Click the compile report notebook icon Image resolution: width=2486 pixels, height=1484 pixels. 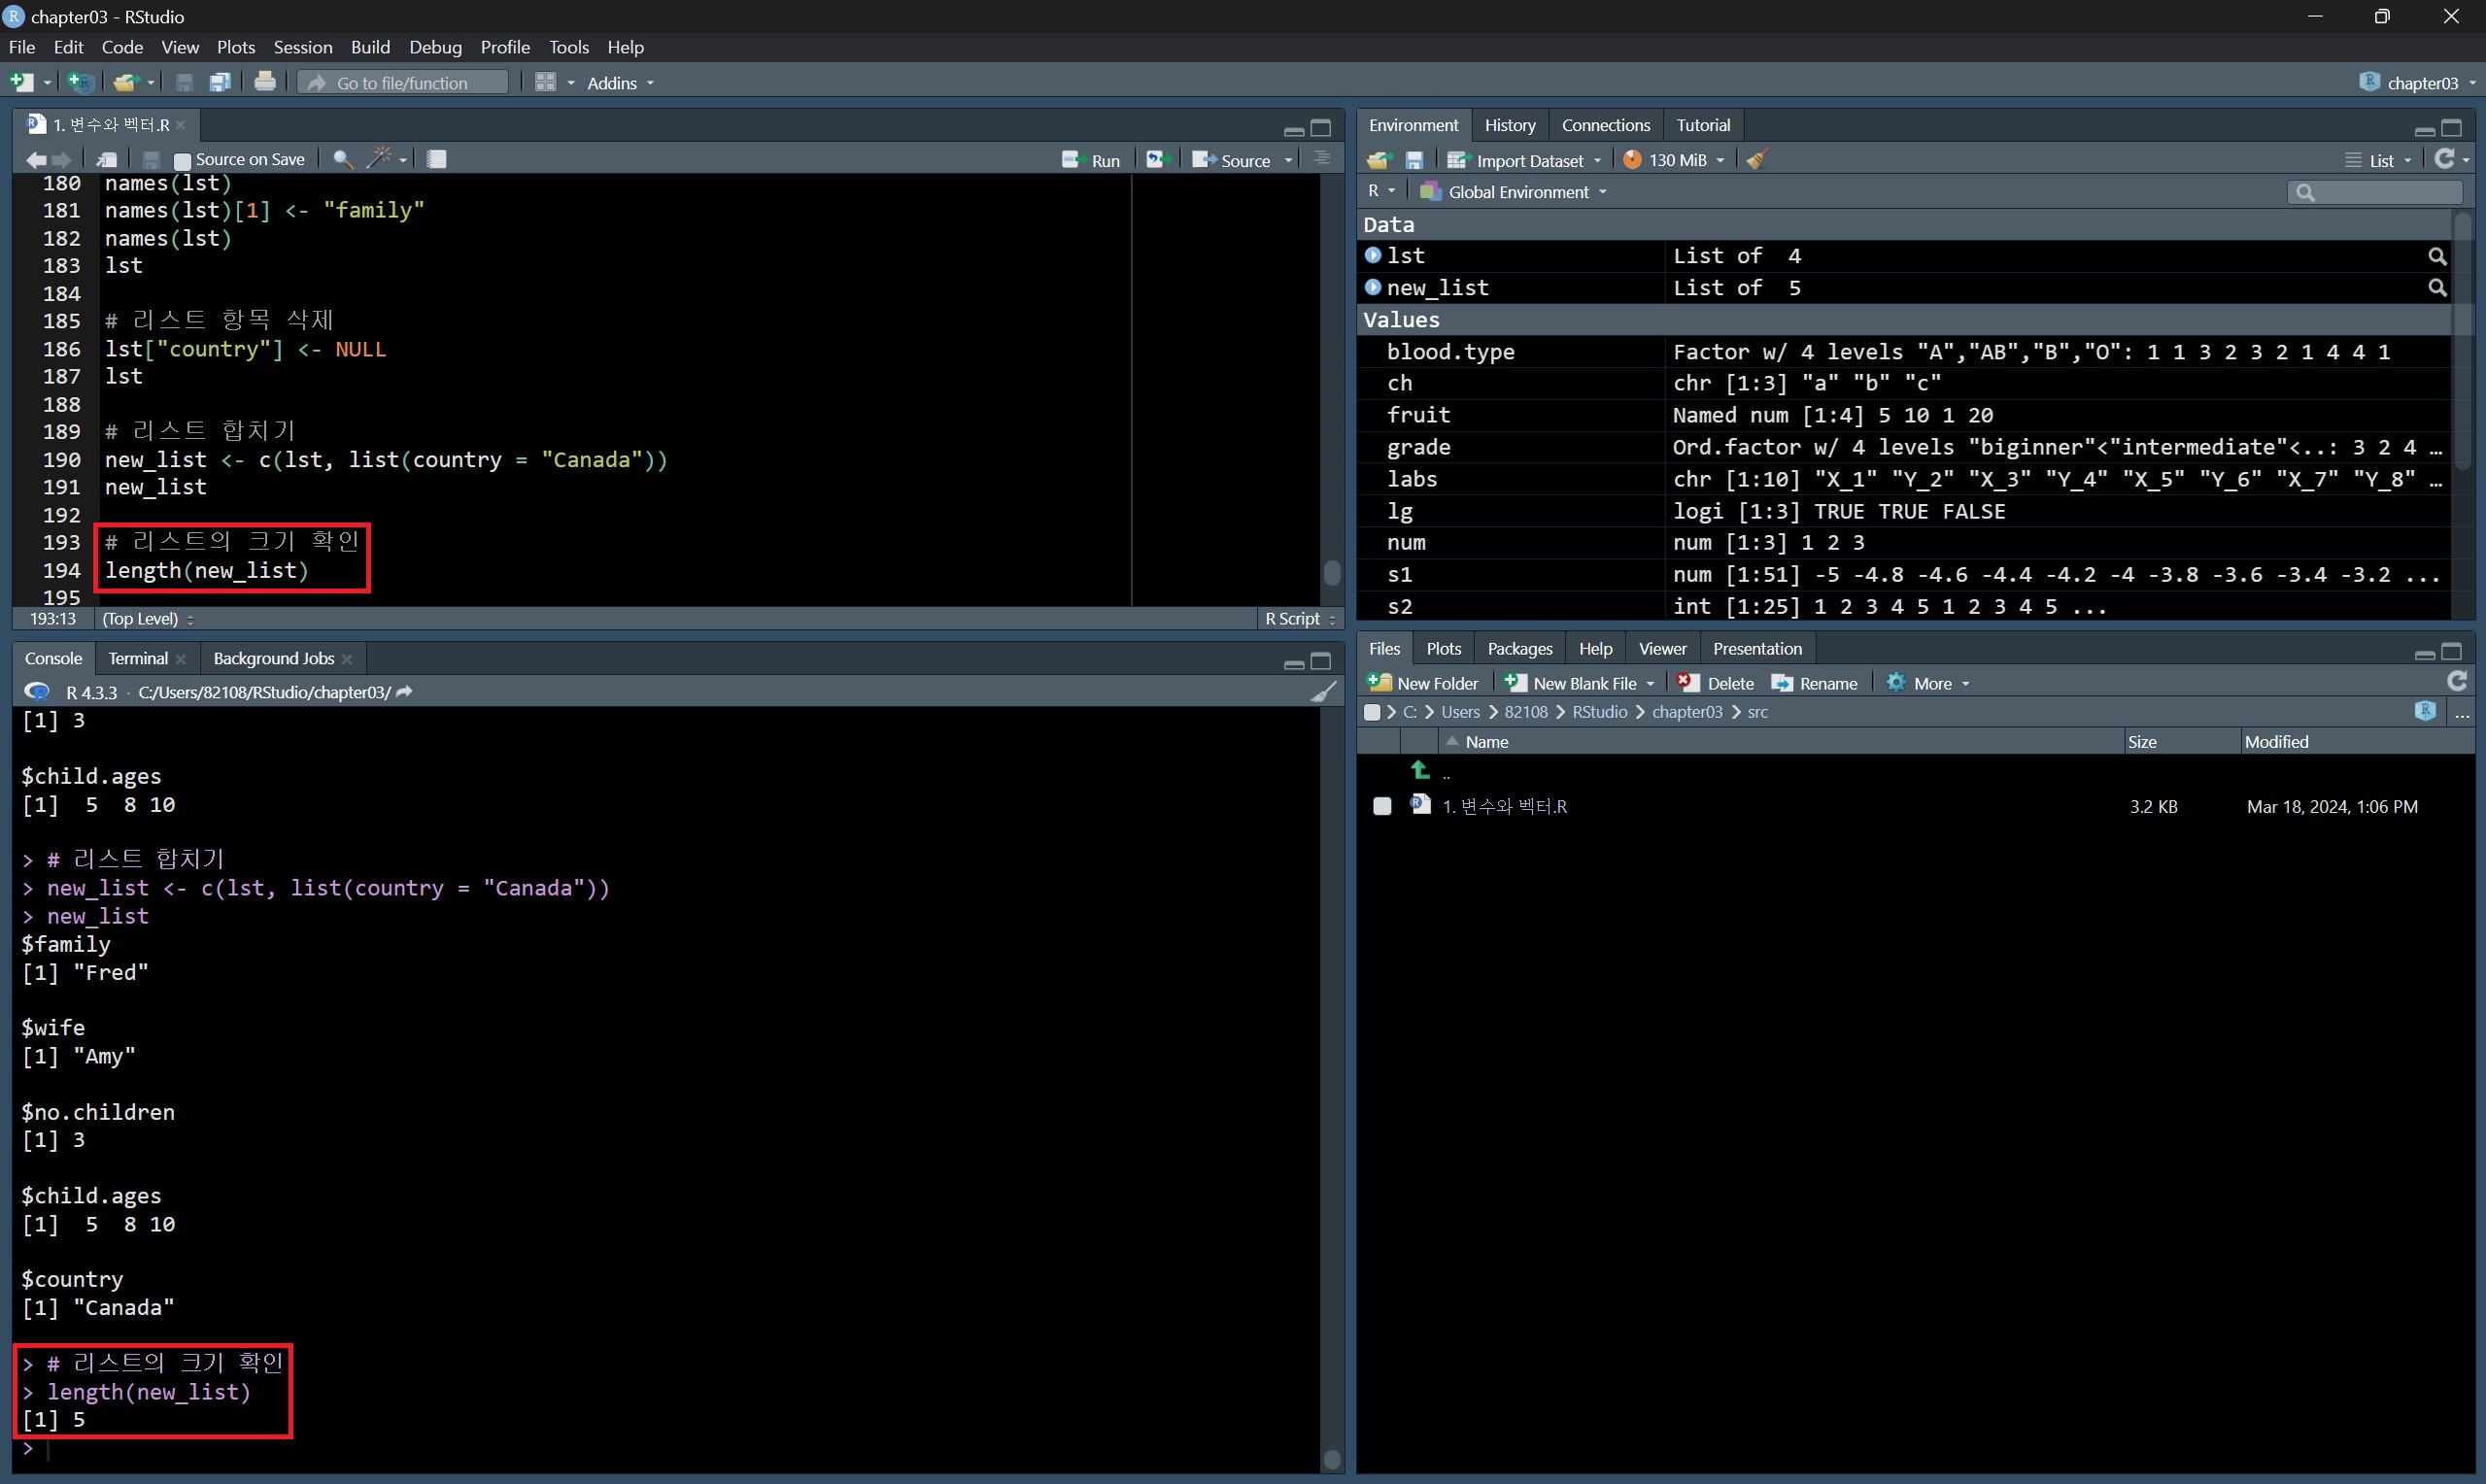point(437,159)
